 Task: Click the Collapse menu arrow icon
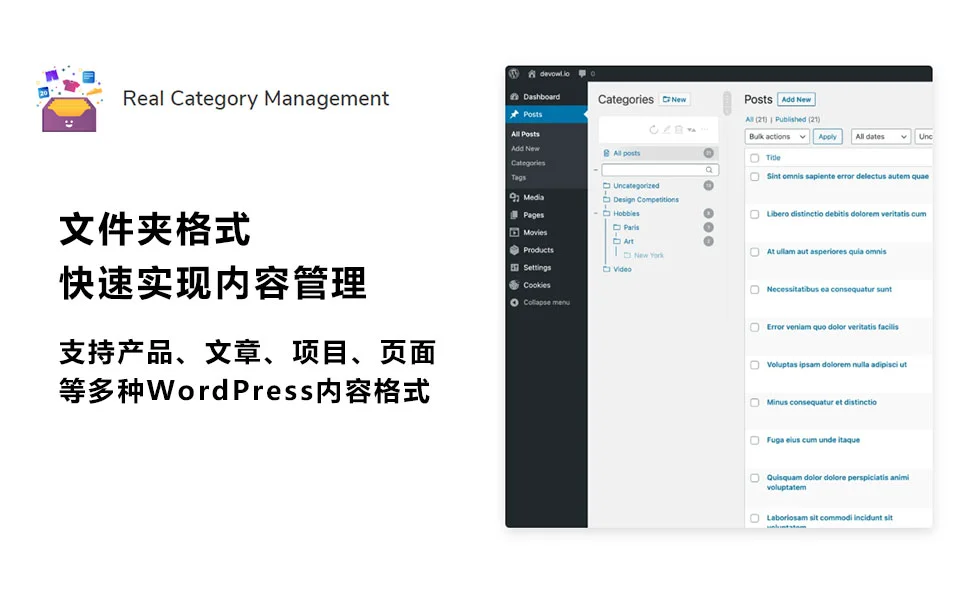click(x=514, y=302)
